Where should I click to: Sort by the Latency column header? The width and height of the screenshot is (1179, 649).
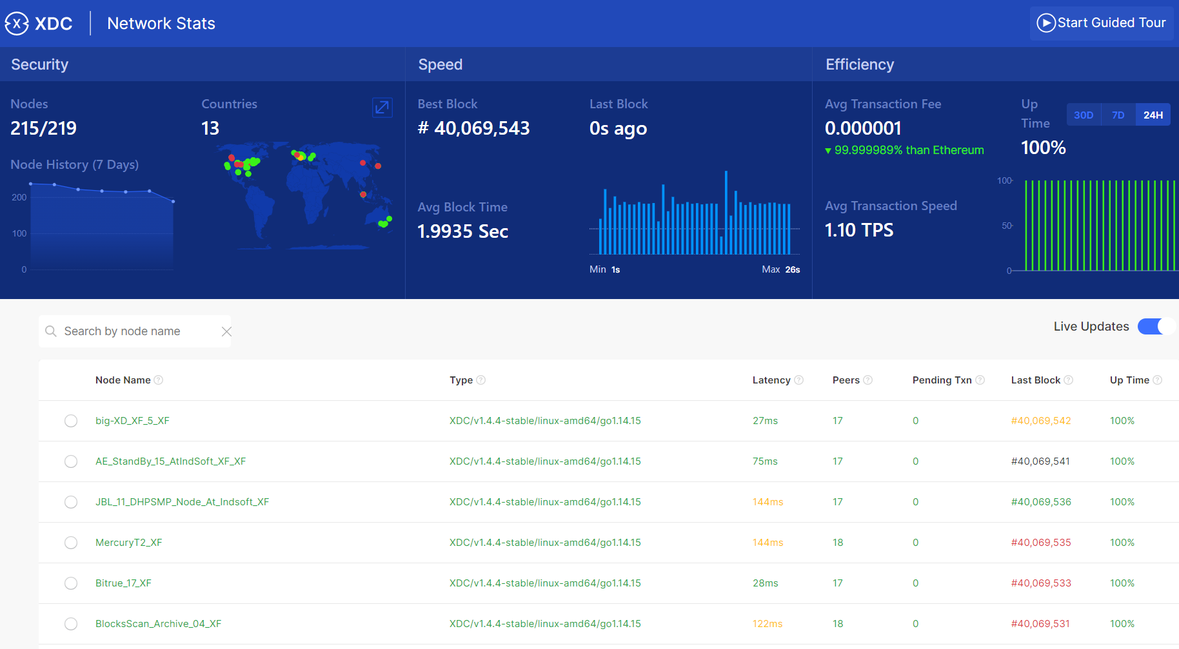tap(771, 380)
